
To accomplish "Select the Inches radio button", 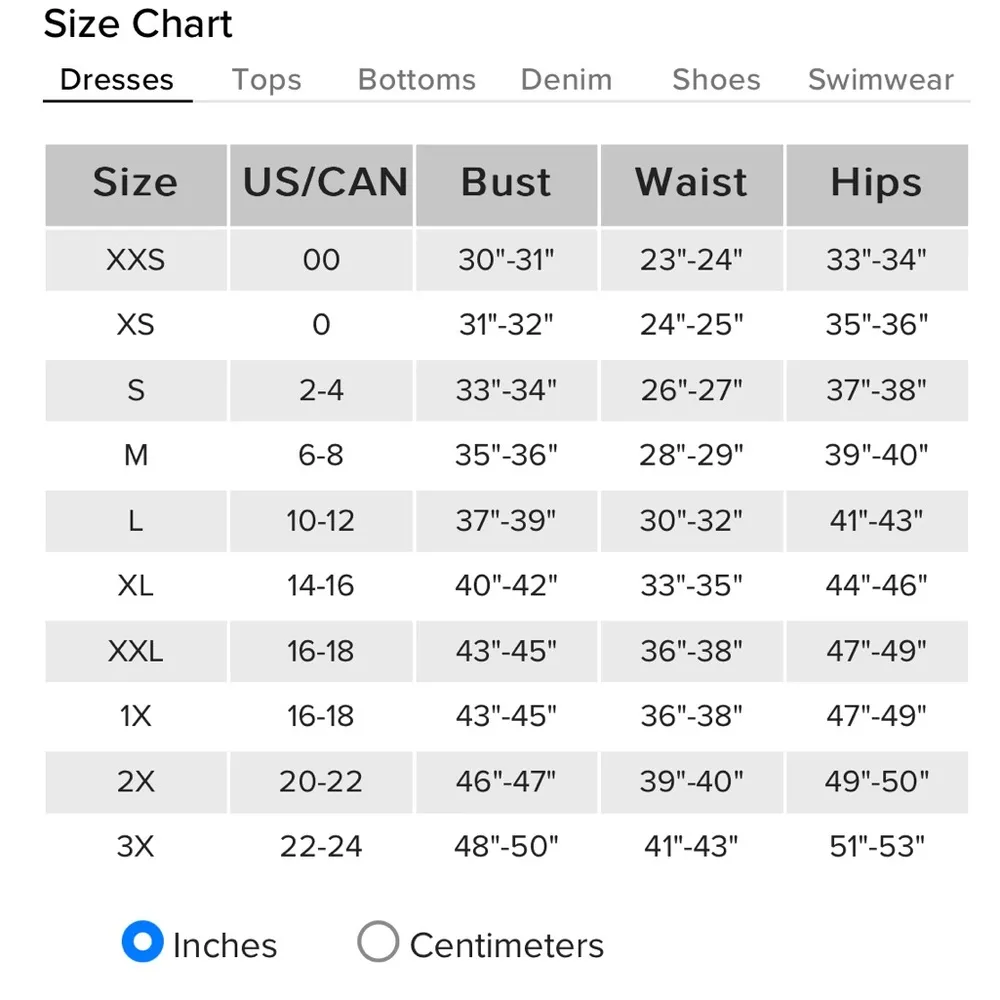I will click(x=142, y=942).
